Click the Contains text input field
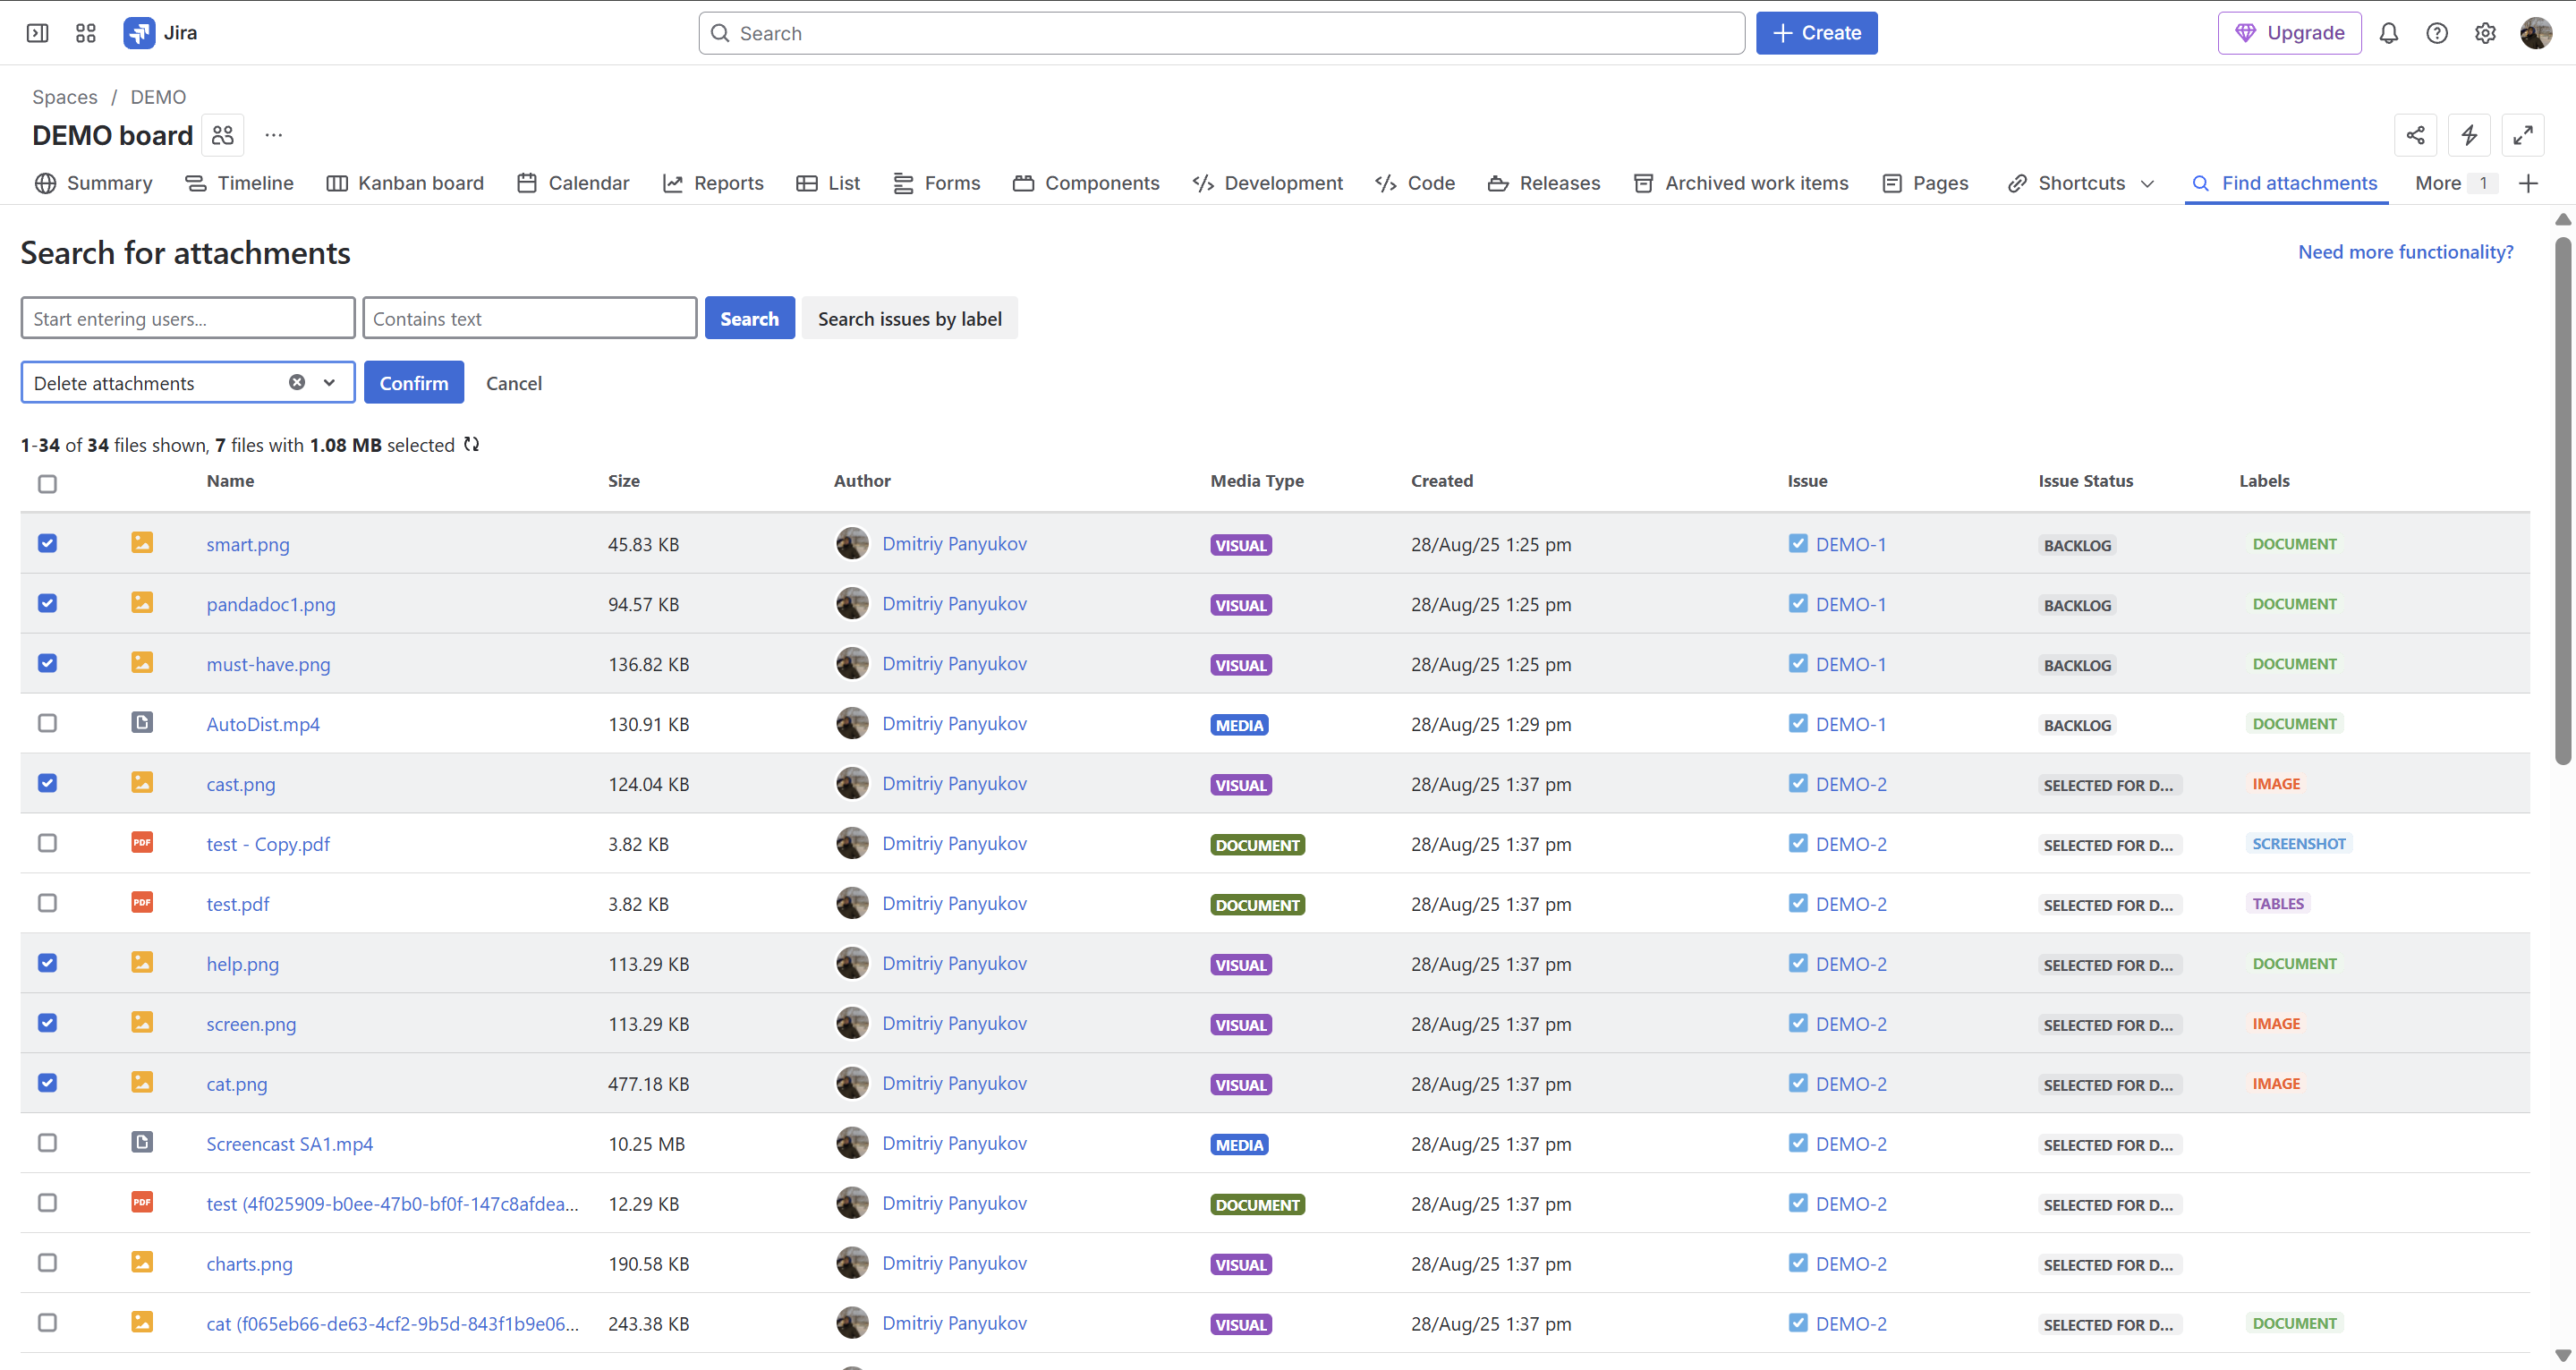This screenshot has width=2576, height=1370. tap(529, 318)
